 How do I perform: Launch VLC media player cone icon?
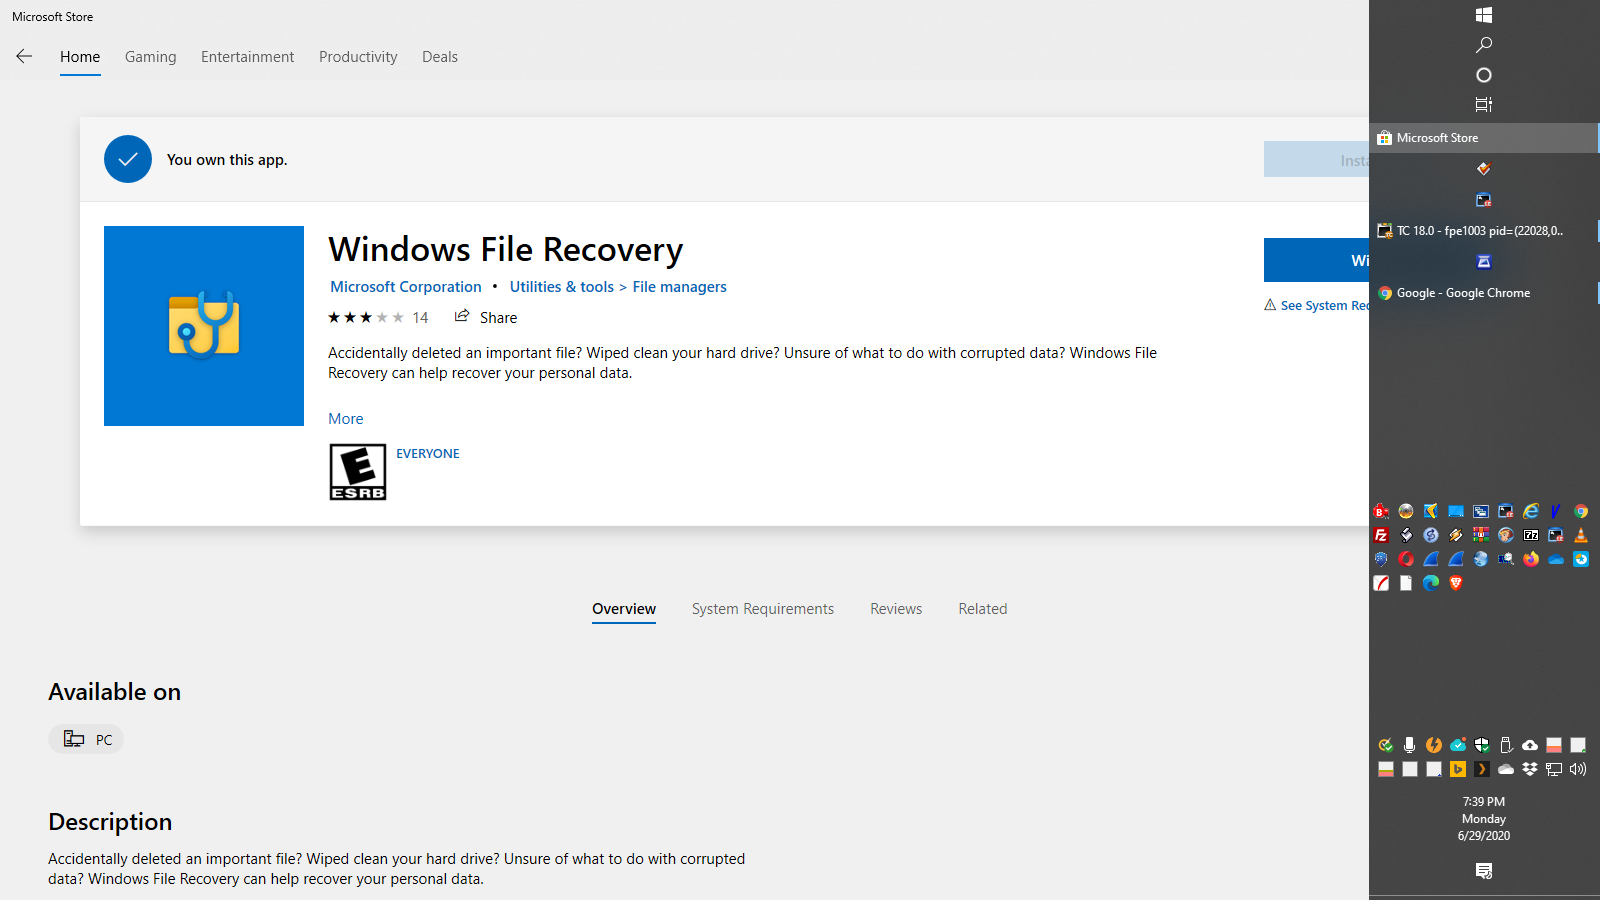click(1581, 535)
